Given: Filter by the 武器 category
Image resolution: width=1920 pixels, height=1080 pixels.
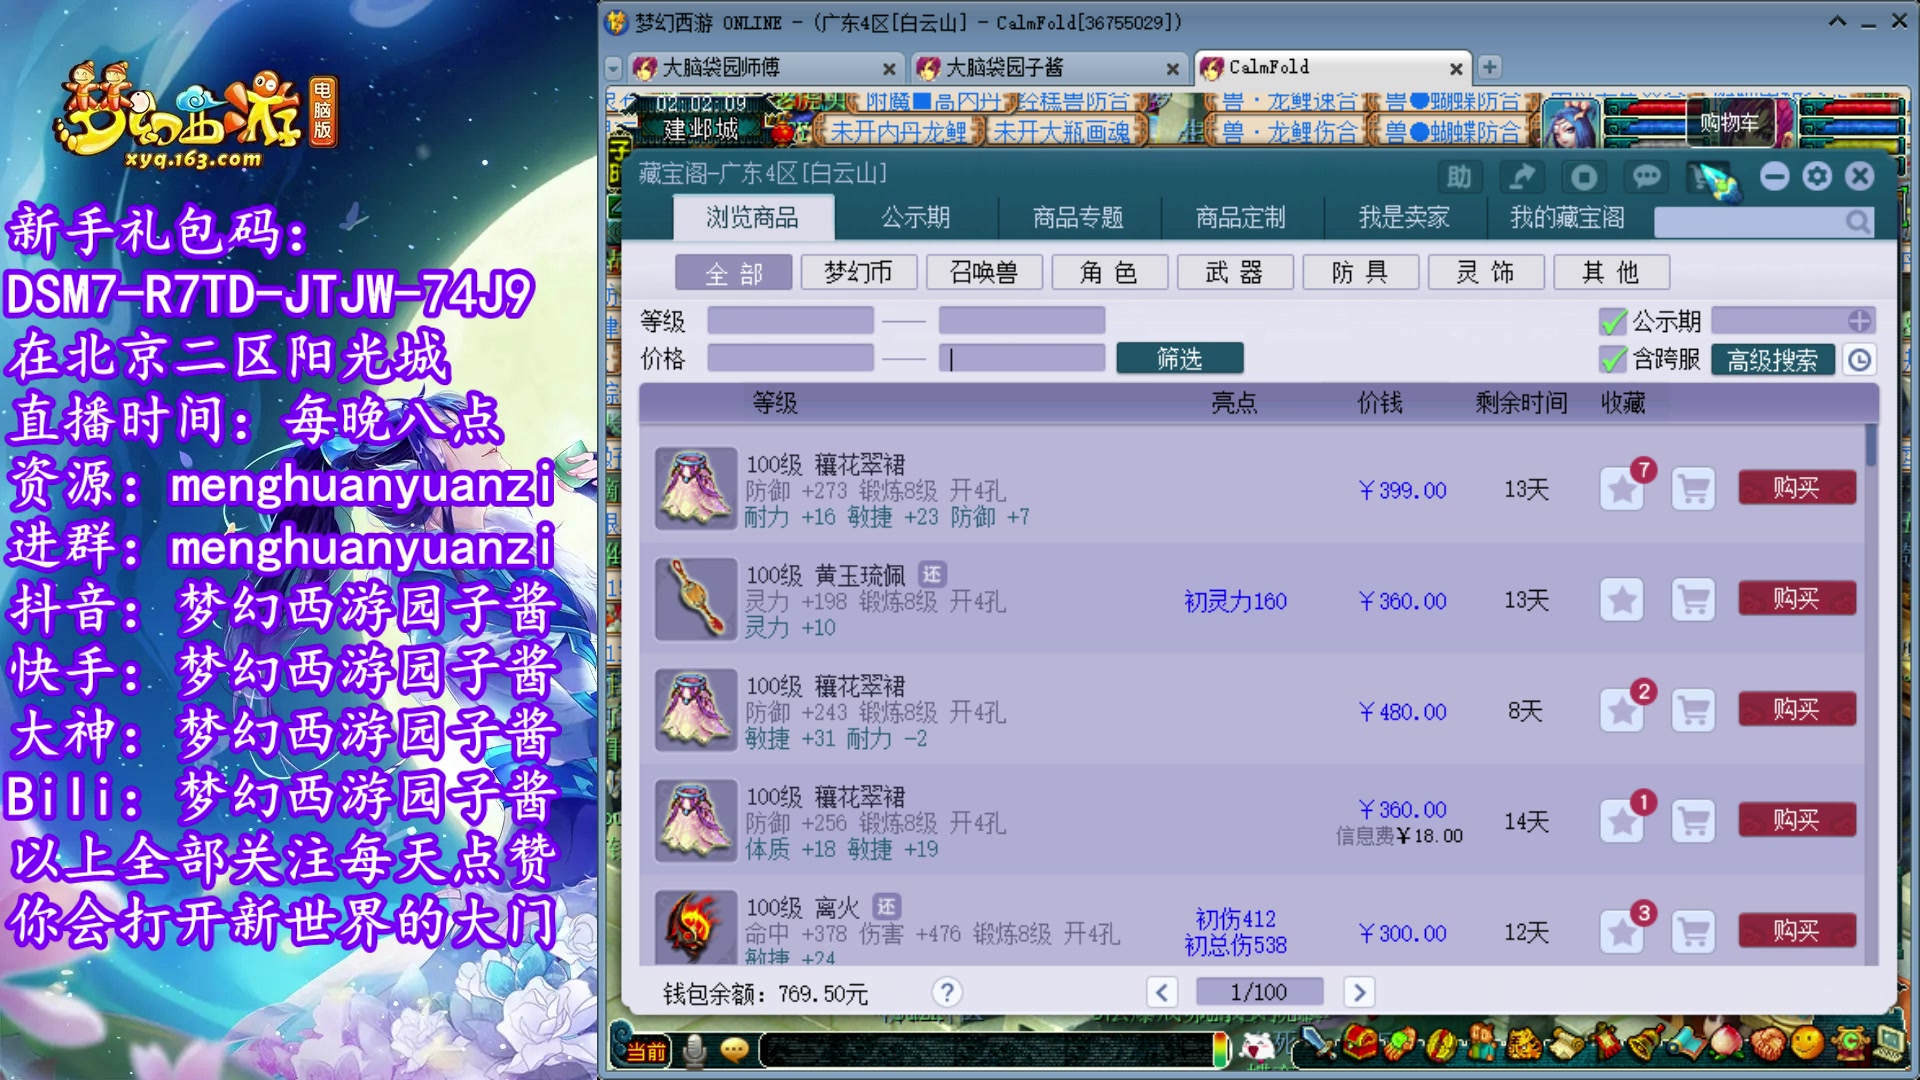Looking at the screenshot, I should pyautogui.click(x=1235, y=272).
